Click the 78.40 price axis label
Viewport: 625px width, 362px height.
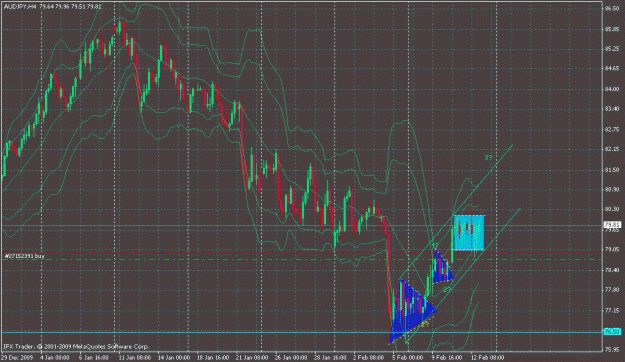click(612, 270)
